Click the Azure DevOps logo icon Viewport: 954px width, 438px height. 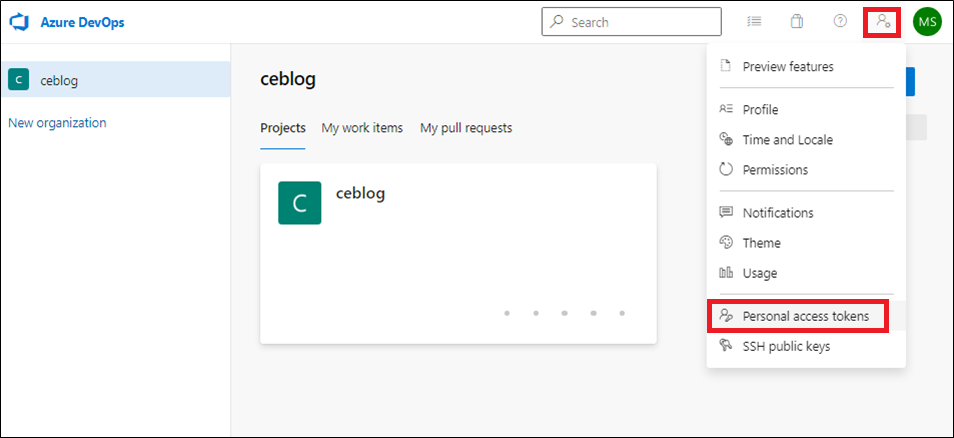(19, 23)
